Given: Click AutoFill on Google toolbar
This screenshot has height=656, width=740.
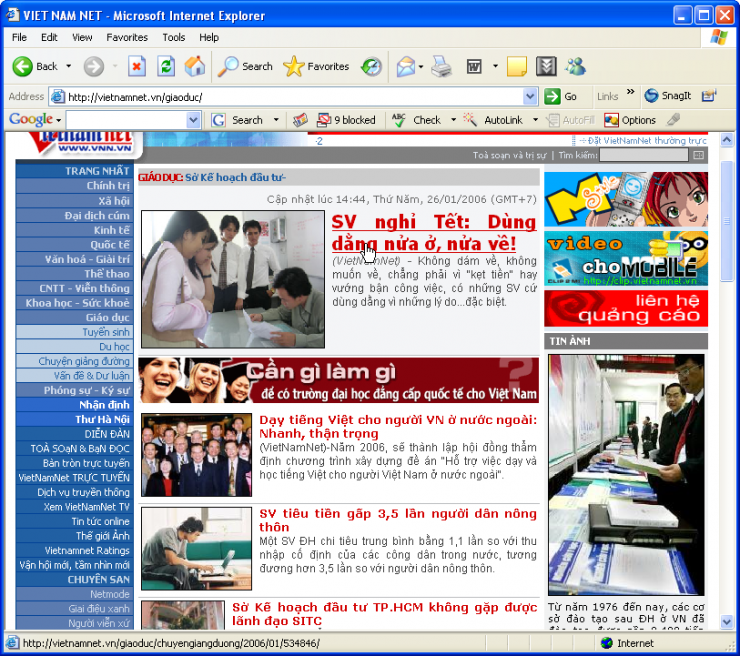Looking at the screenshot, I should click(x=571, y=120).
